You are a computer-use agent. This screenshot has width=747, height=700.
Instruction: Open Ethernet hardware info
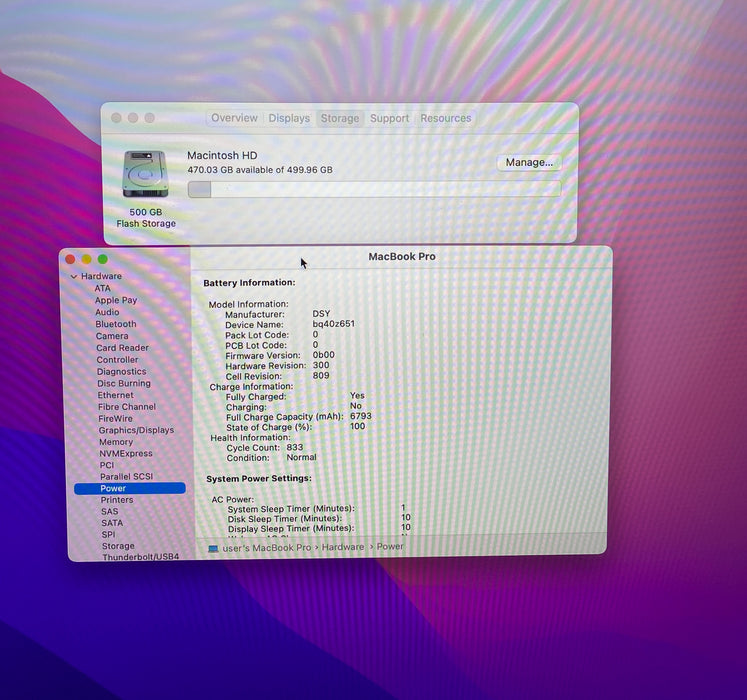[115, 395]
